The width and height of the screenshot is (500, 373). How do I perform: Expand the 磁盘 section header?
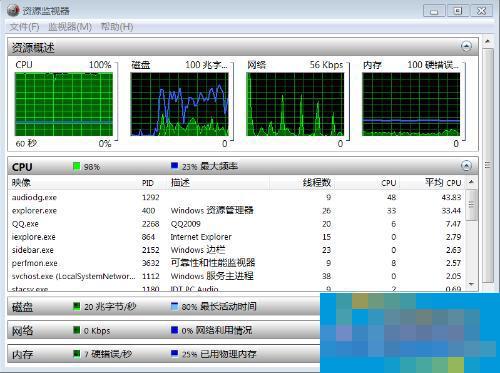(x=163, y=306)
